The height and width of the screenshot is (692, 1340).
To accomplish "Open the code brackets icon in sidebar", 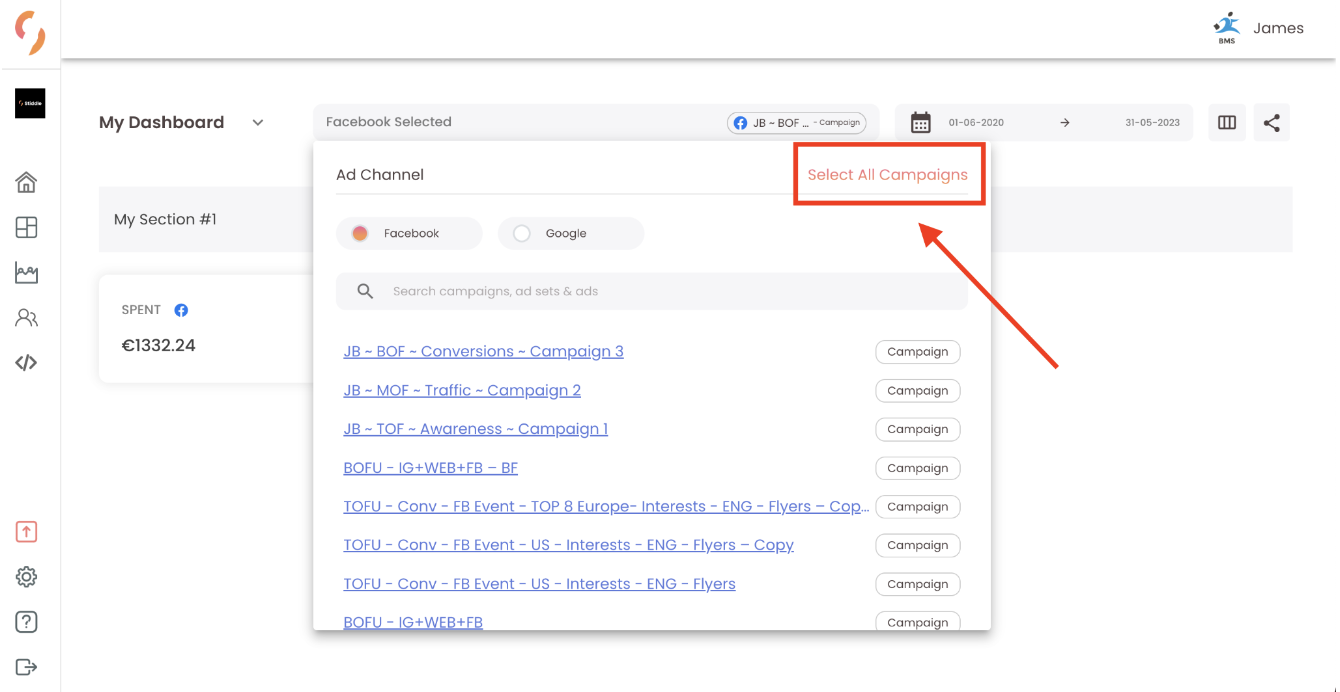I will point(27,363).
